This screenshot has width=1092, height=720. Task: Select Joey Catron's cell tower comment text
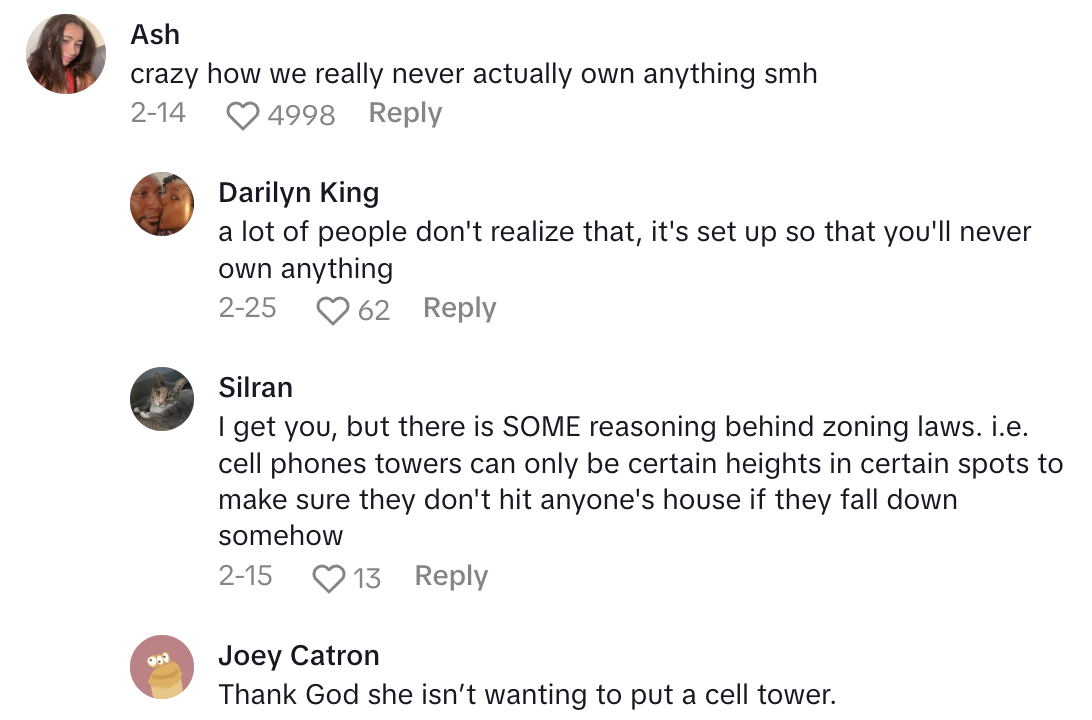pyautogui.click(x=526, y=694)
